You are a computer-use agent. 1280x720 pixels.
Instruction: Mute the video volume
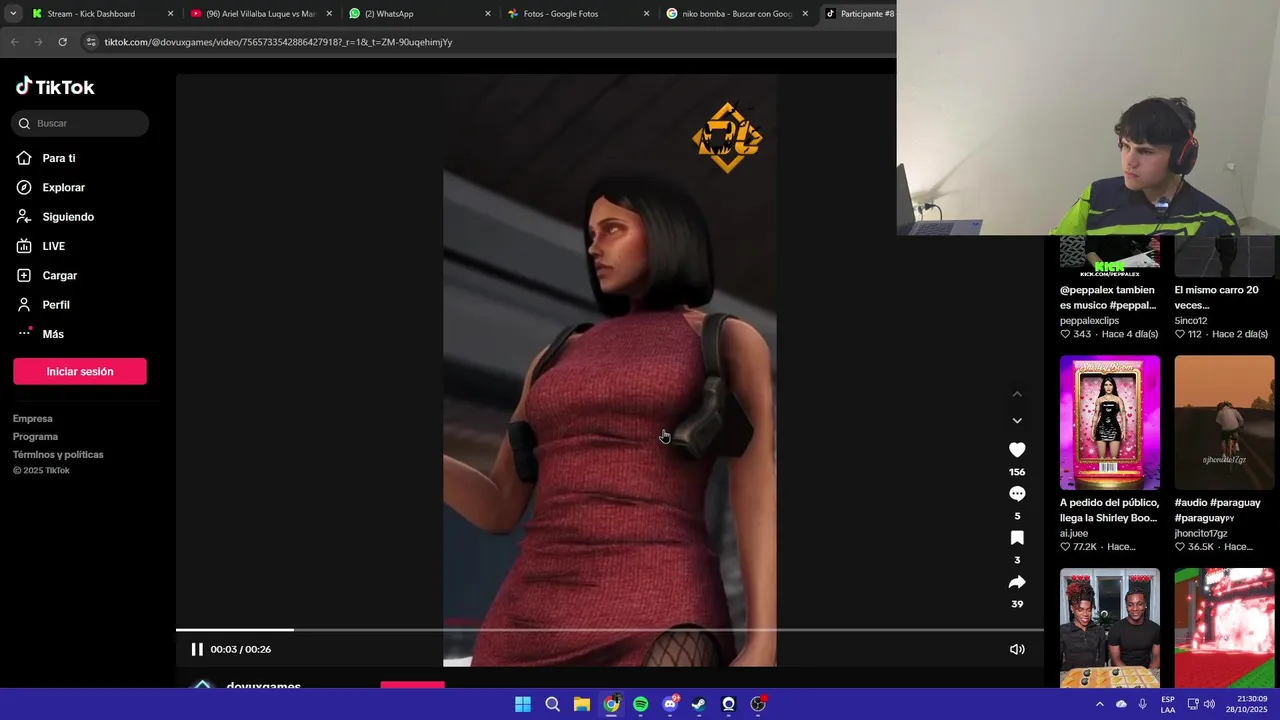tap(1017, 649)
